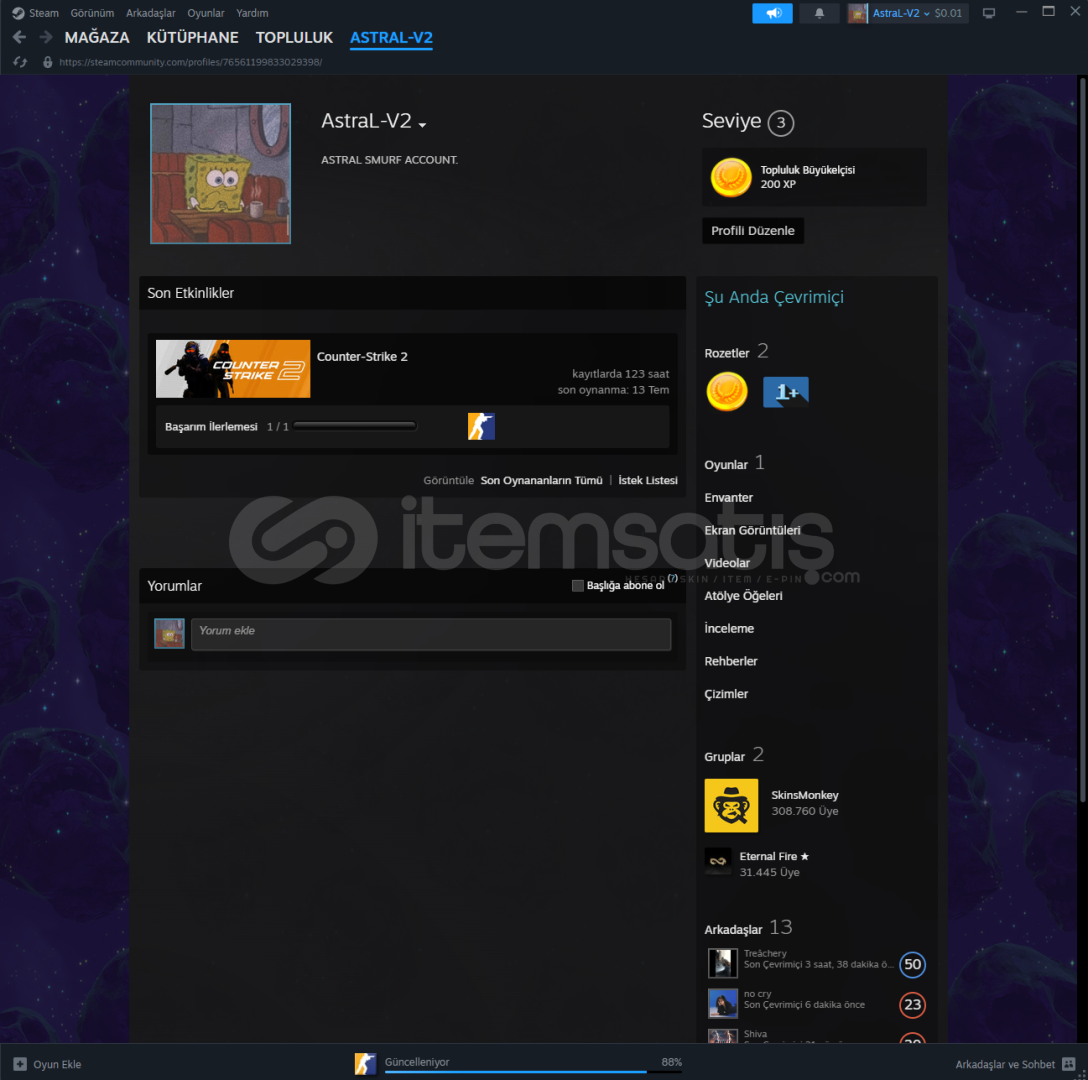
Task: Open Son Oynananların Tümü link
Action: [x=541, y=480]
